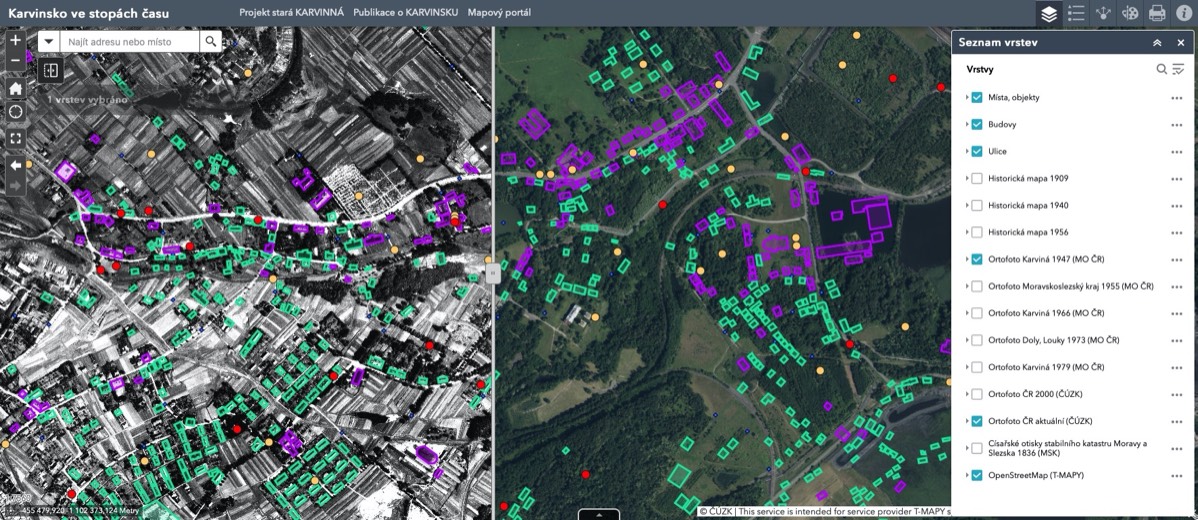The image size is (1198, 520).
Task: Go back to the previous map extent
Action: [x=15, y=165]
